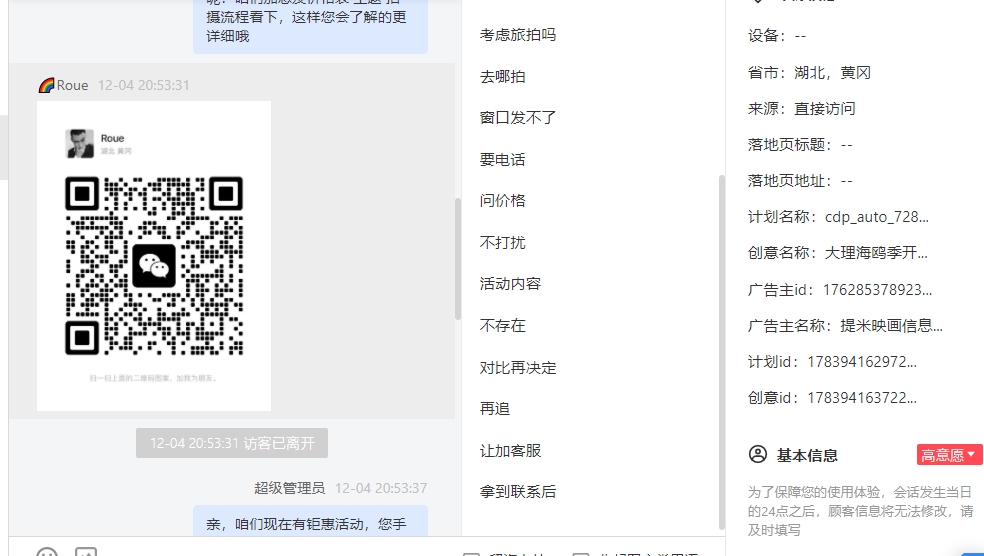Click the 计划id value

[x=862, y=362]
